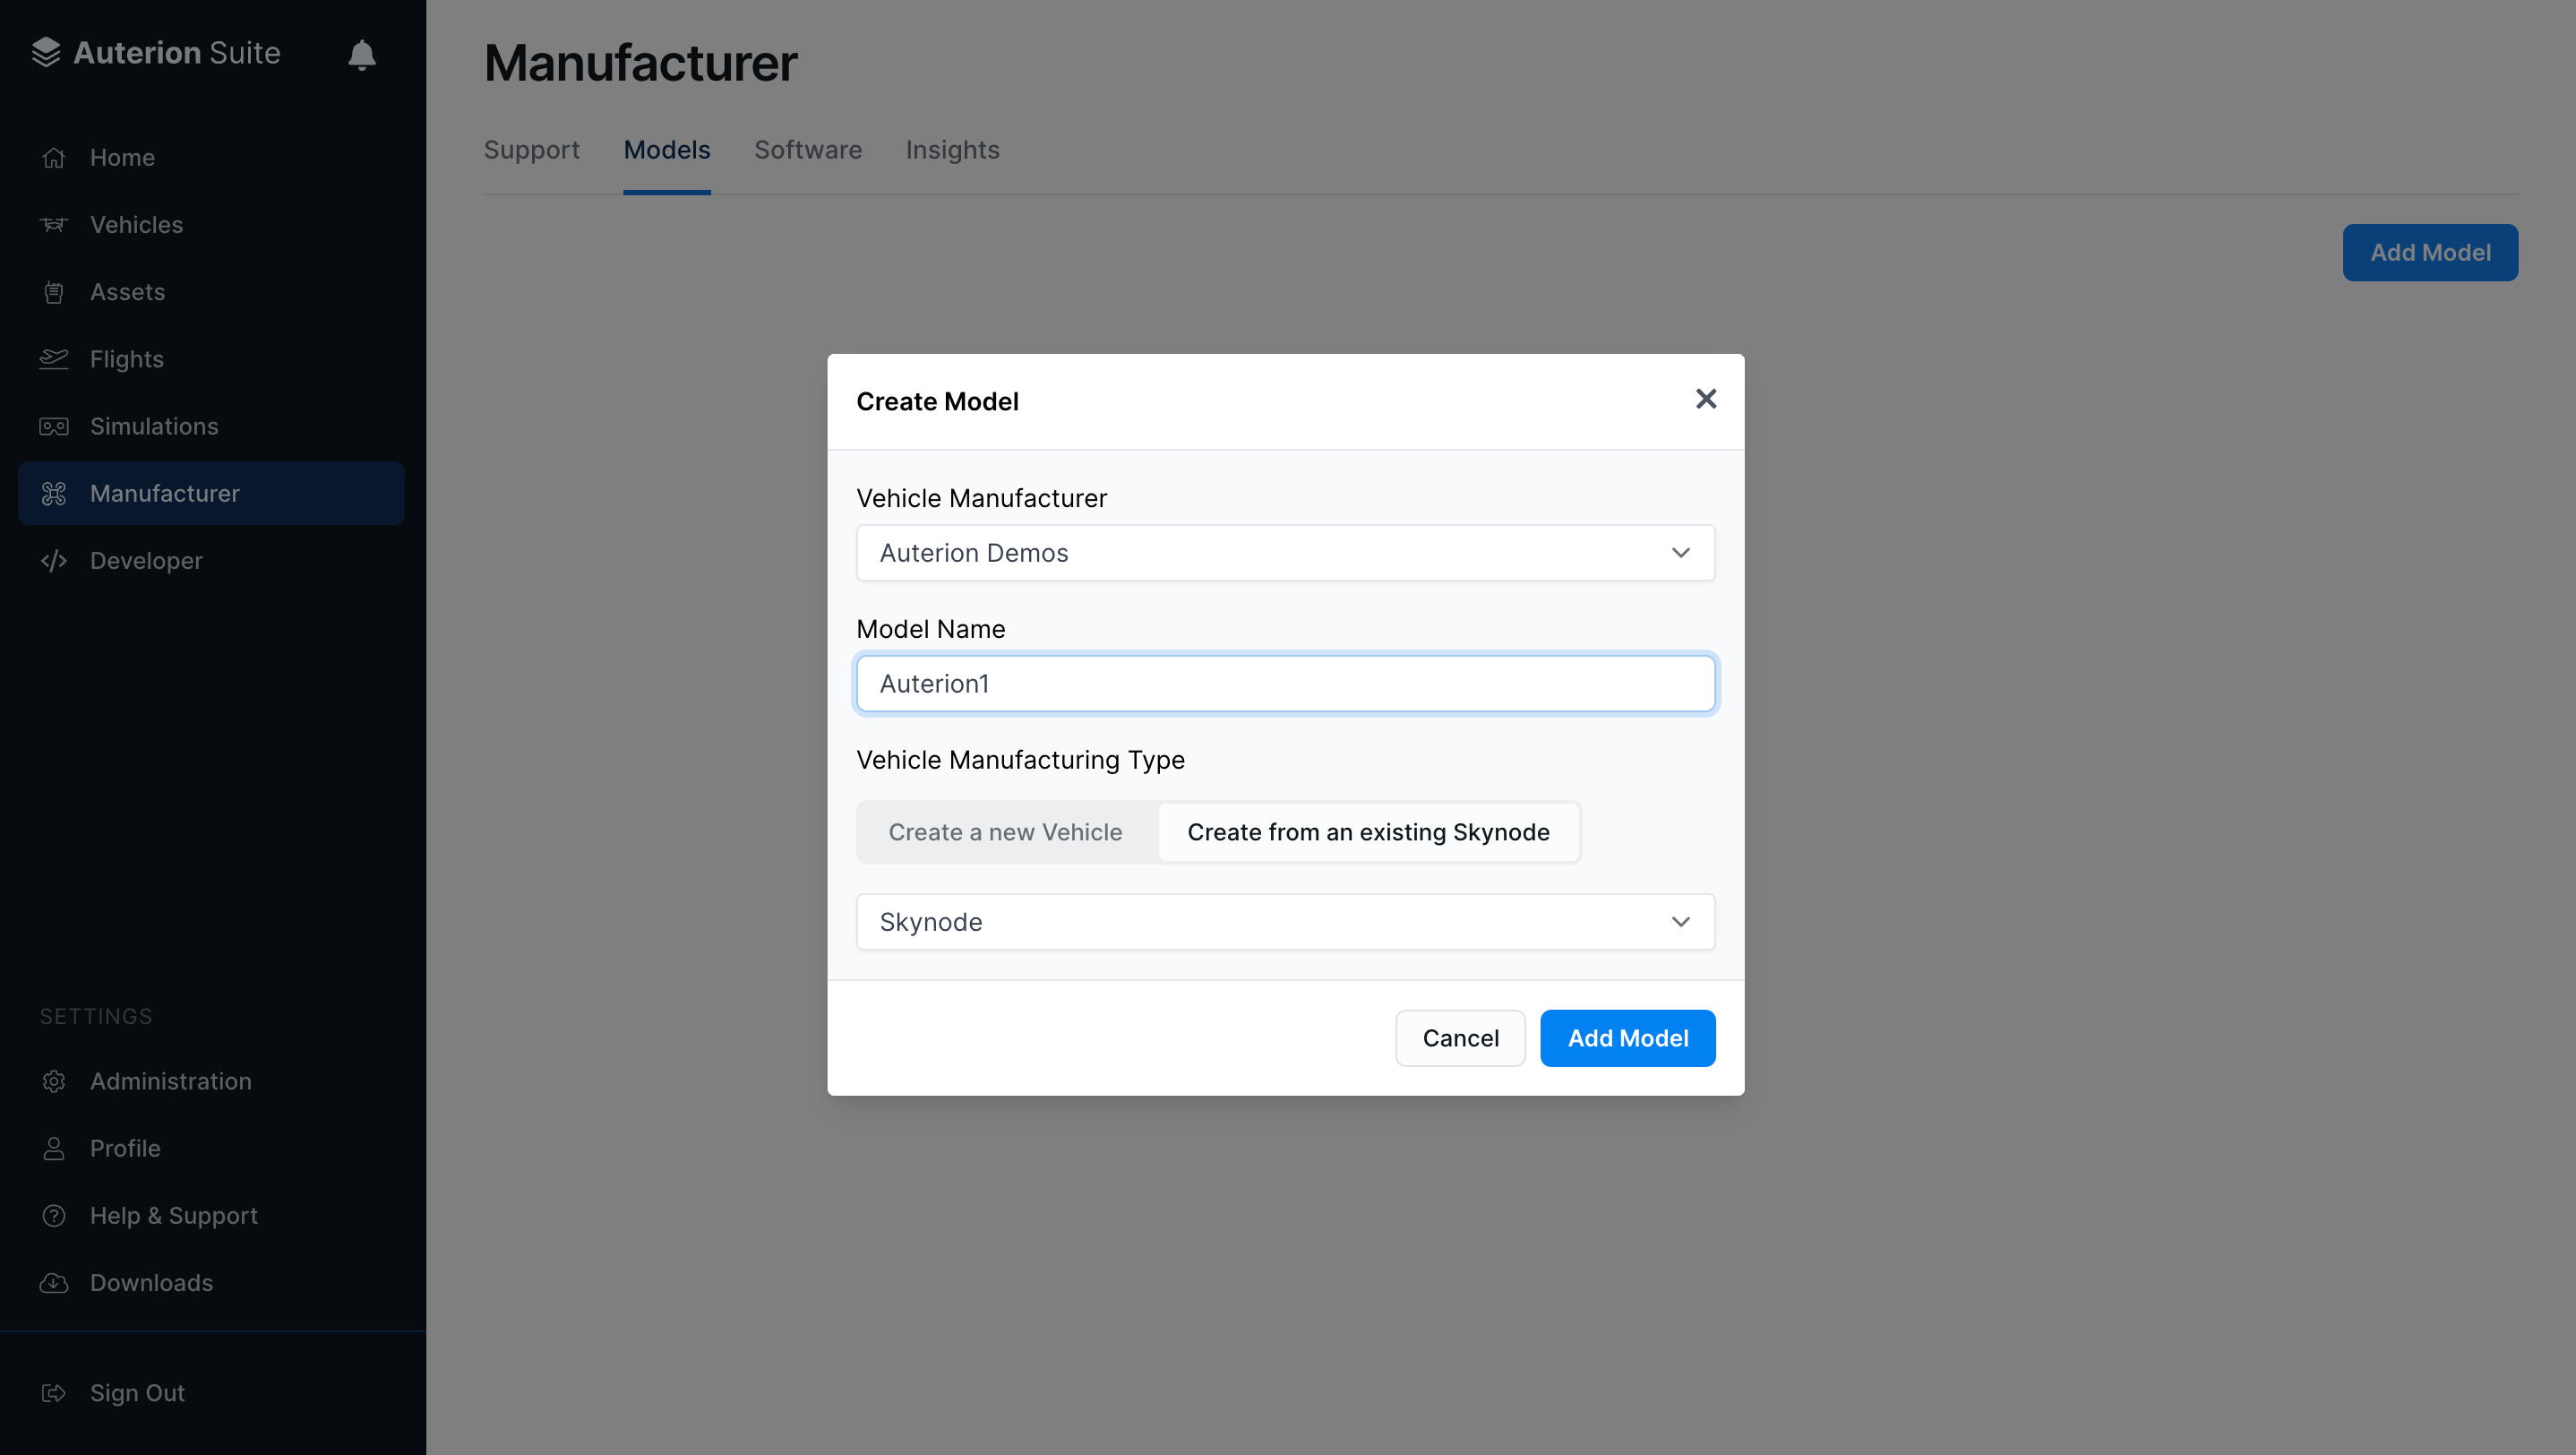Click the notification bell icon
Screen dimensions: 2576x1455
361,54
